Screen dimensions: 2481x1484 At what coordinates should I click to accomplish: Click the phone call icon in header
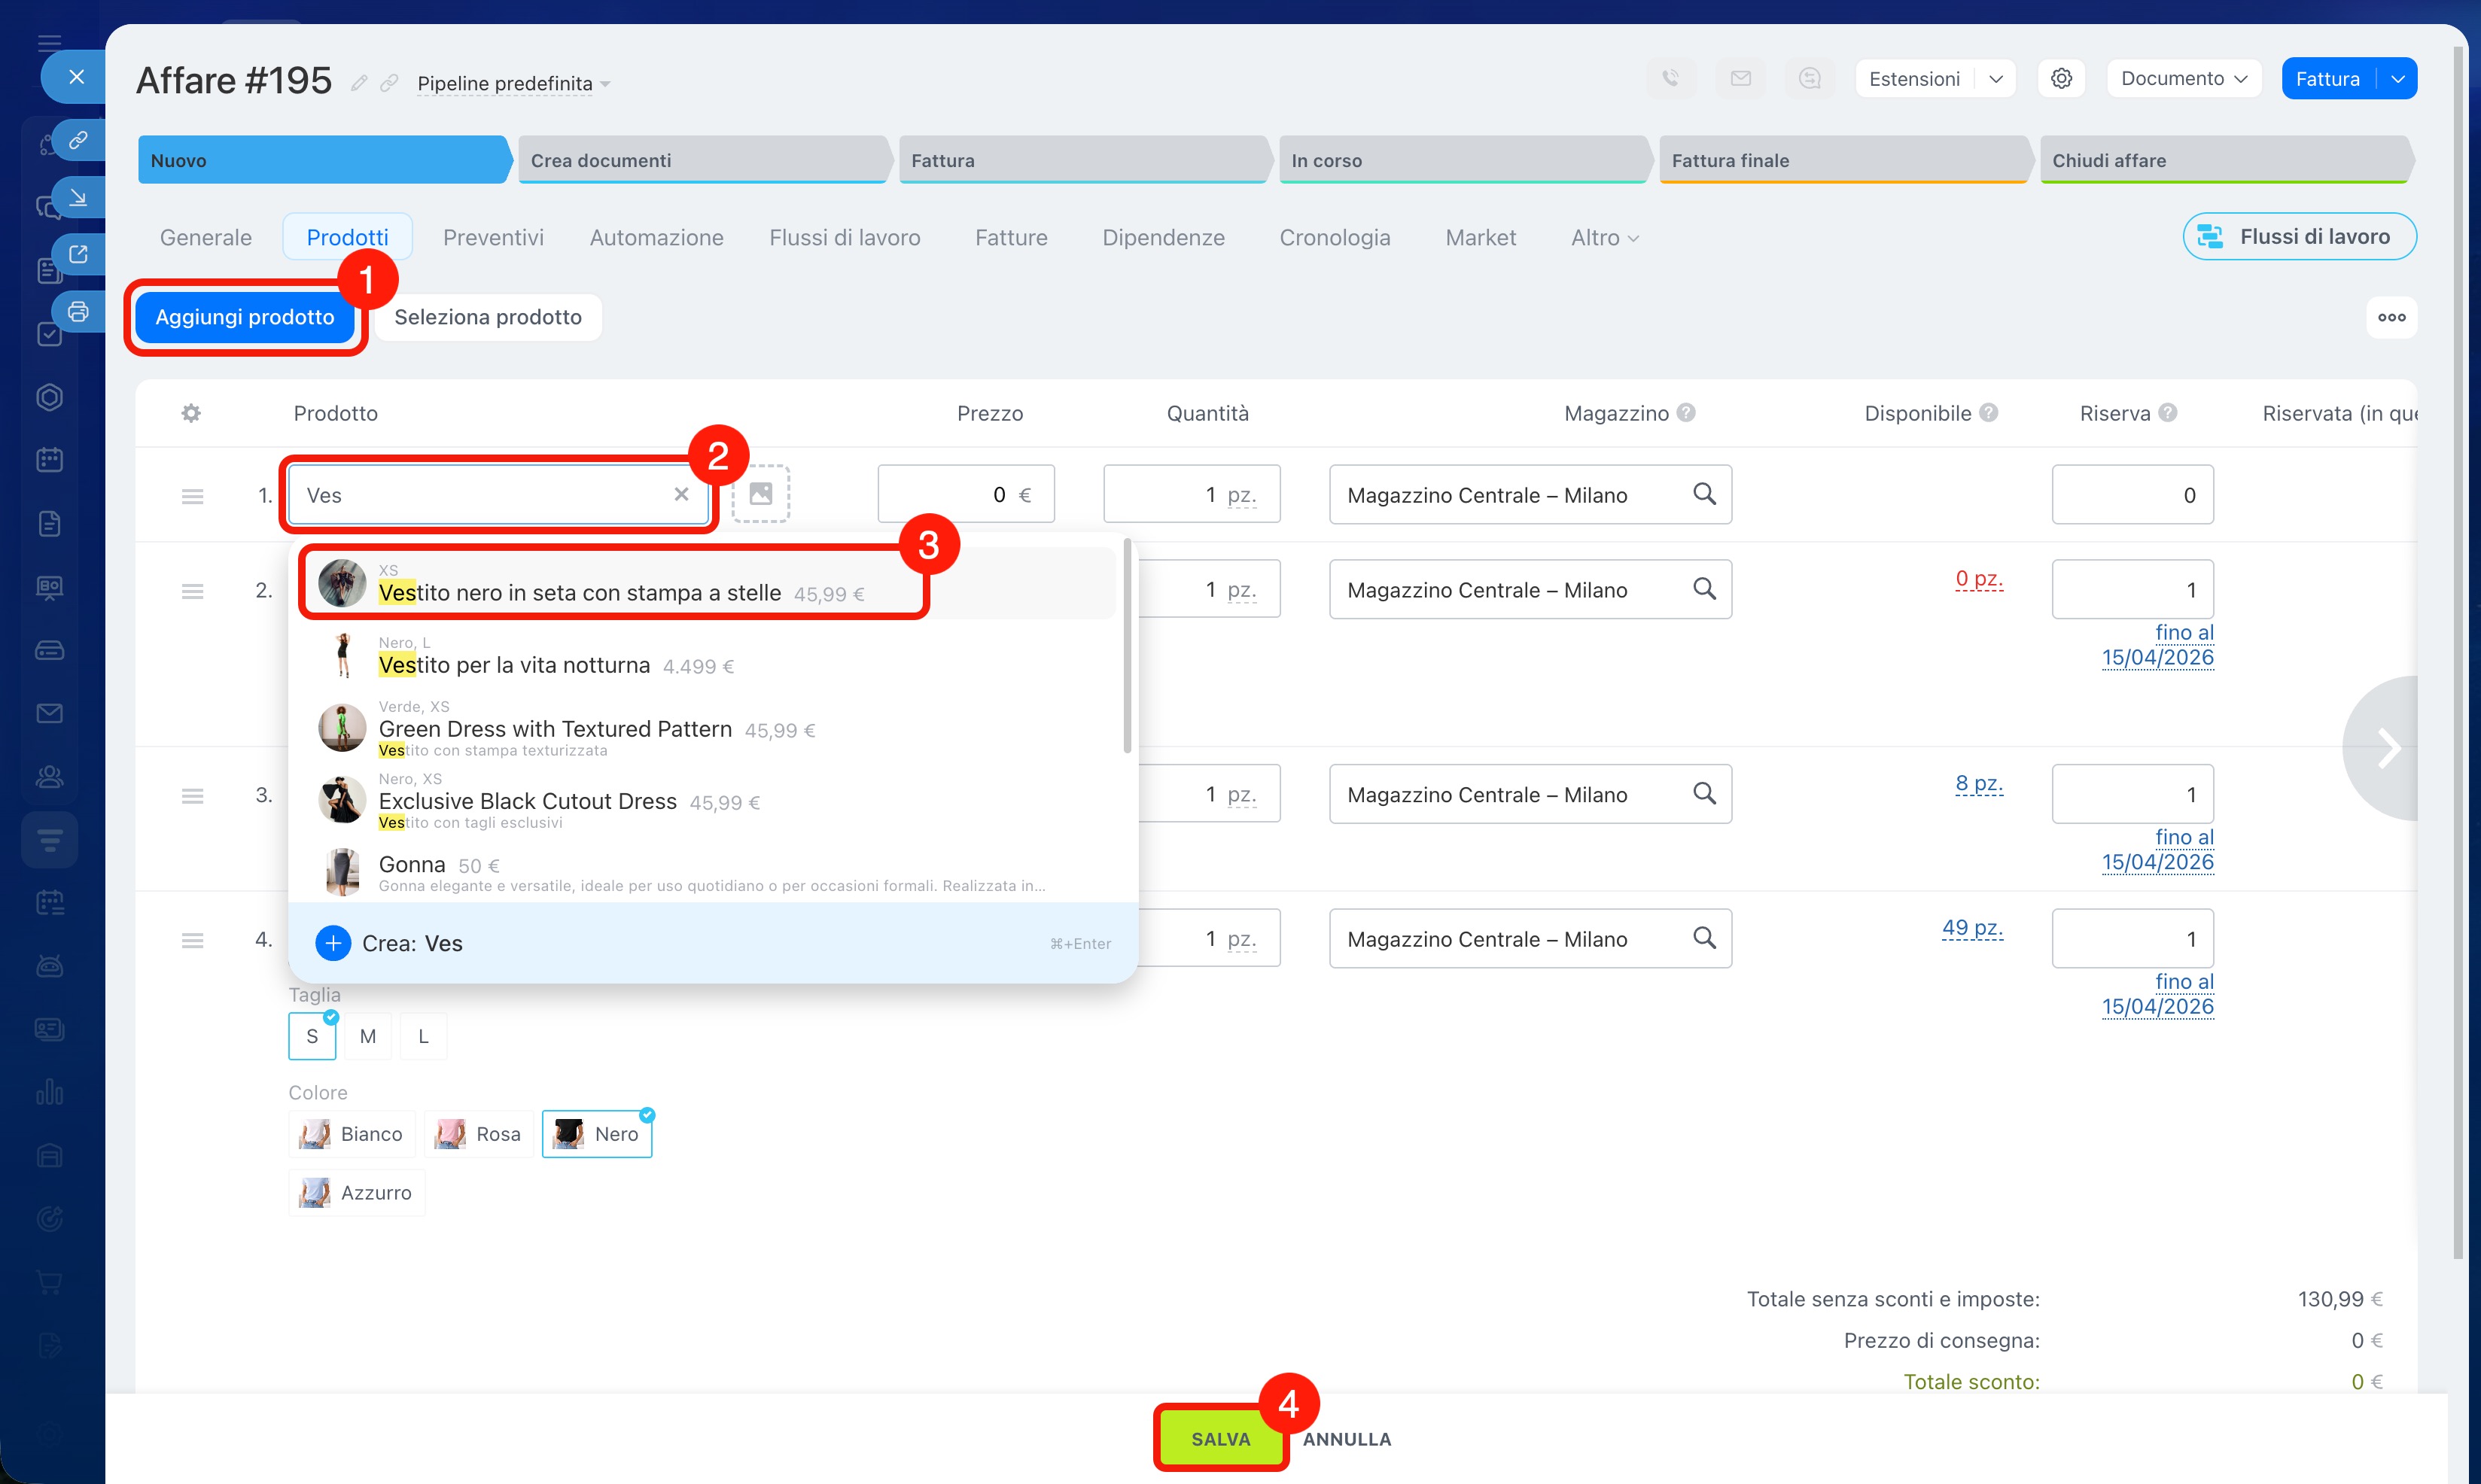pos(1670,79)
